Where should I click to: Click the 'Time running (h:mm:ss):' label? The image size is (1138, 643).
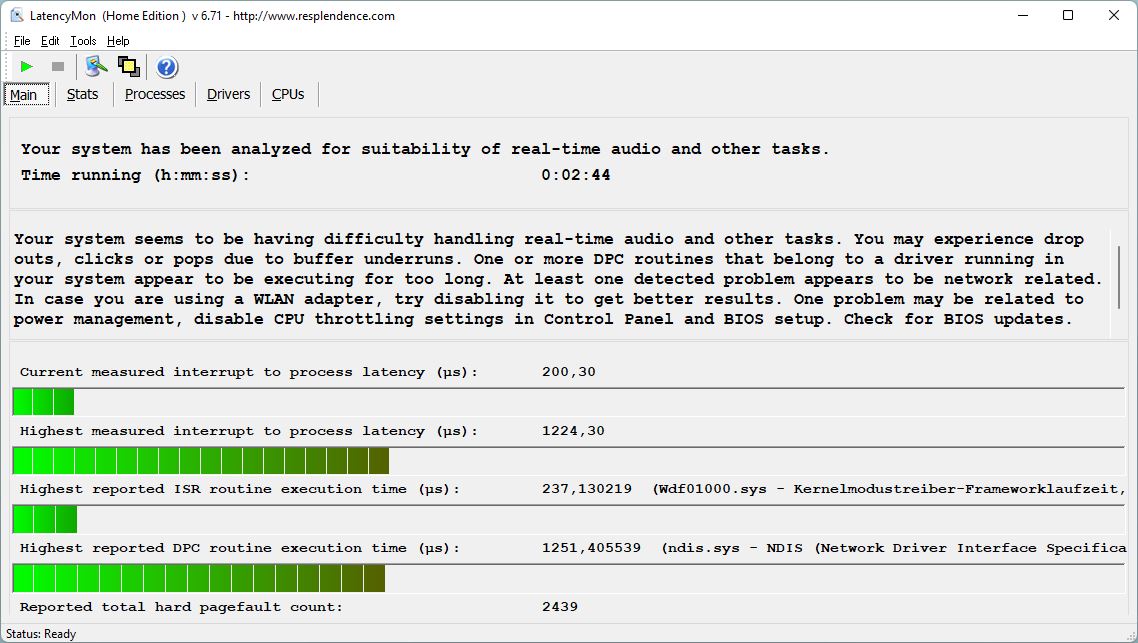coord(135,175)
